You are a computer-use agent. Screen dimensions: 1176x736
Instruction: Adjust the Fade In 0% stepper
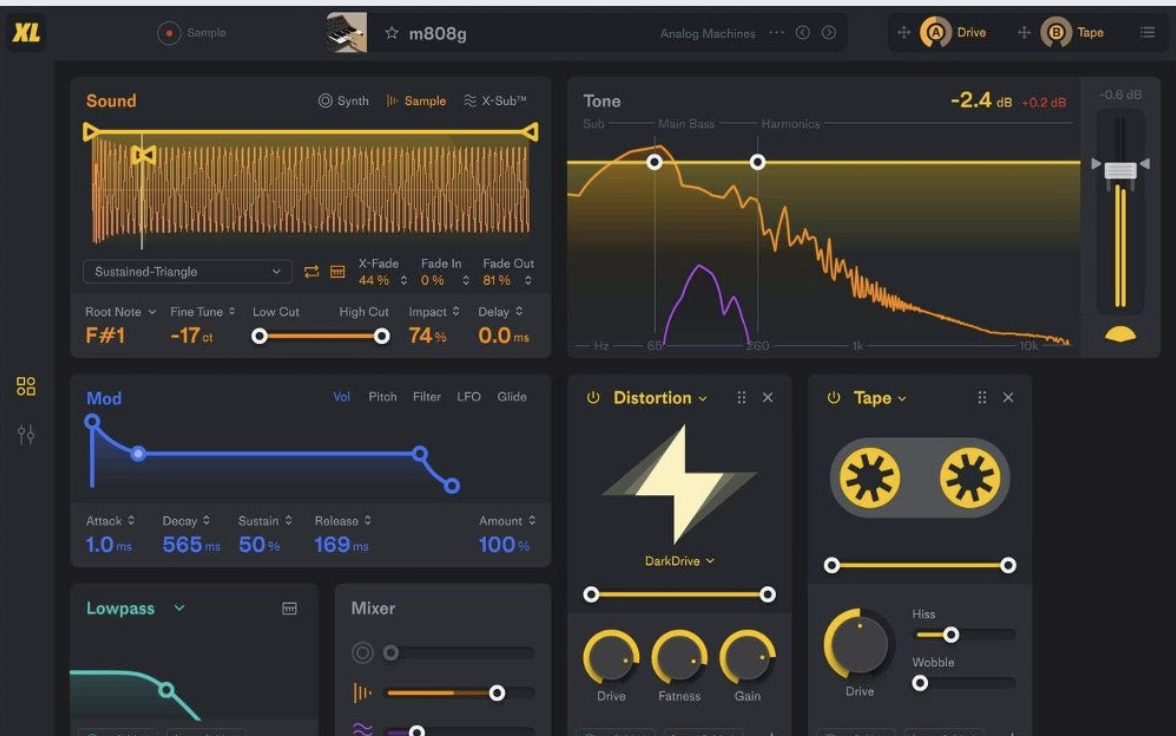[x=466, y=281]
